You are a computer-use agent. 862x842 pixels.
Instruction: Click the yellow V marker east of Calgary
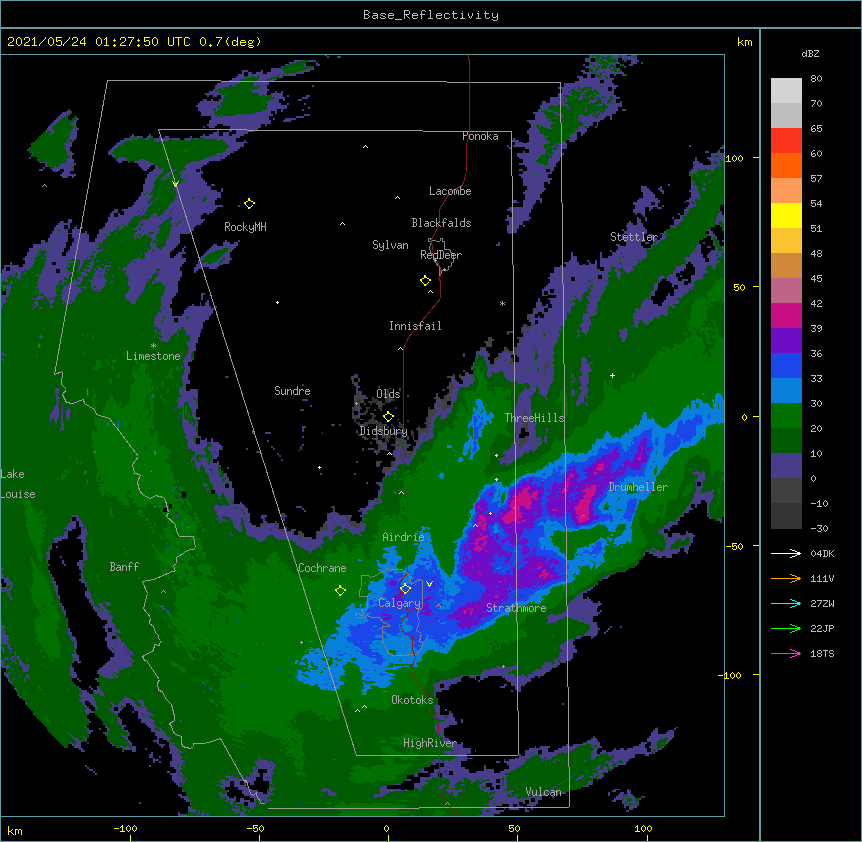[x=429, y=584]
